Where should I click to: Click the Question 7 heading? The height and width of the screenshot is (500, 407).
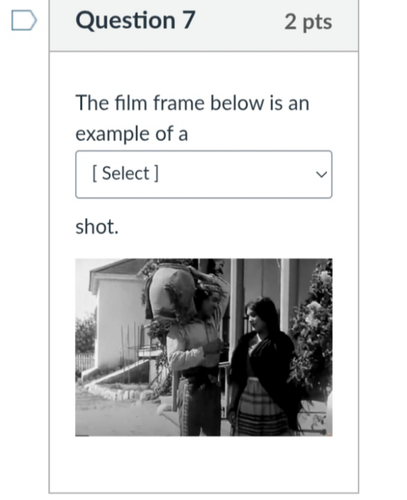(x=135, y=20)
